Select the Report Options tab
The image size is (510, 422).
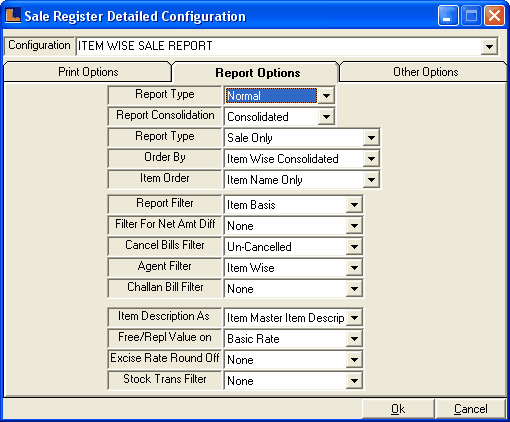pos(257,73)
